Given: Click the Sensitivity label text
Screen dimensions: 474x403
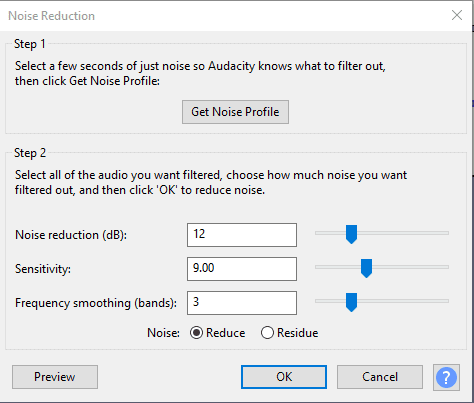Looking at the screenshot, I should coord(43,269).
